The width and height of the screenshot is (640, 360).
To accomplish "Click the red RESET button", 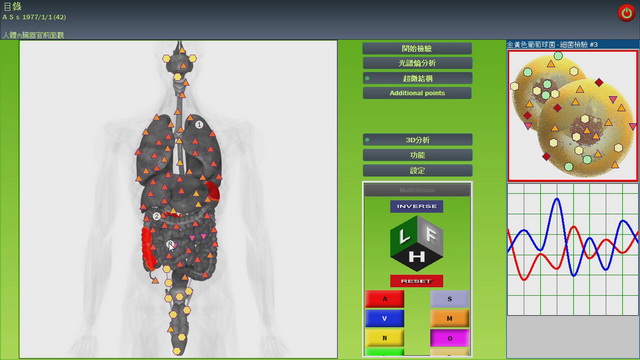I will click(416, 281).
